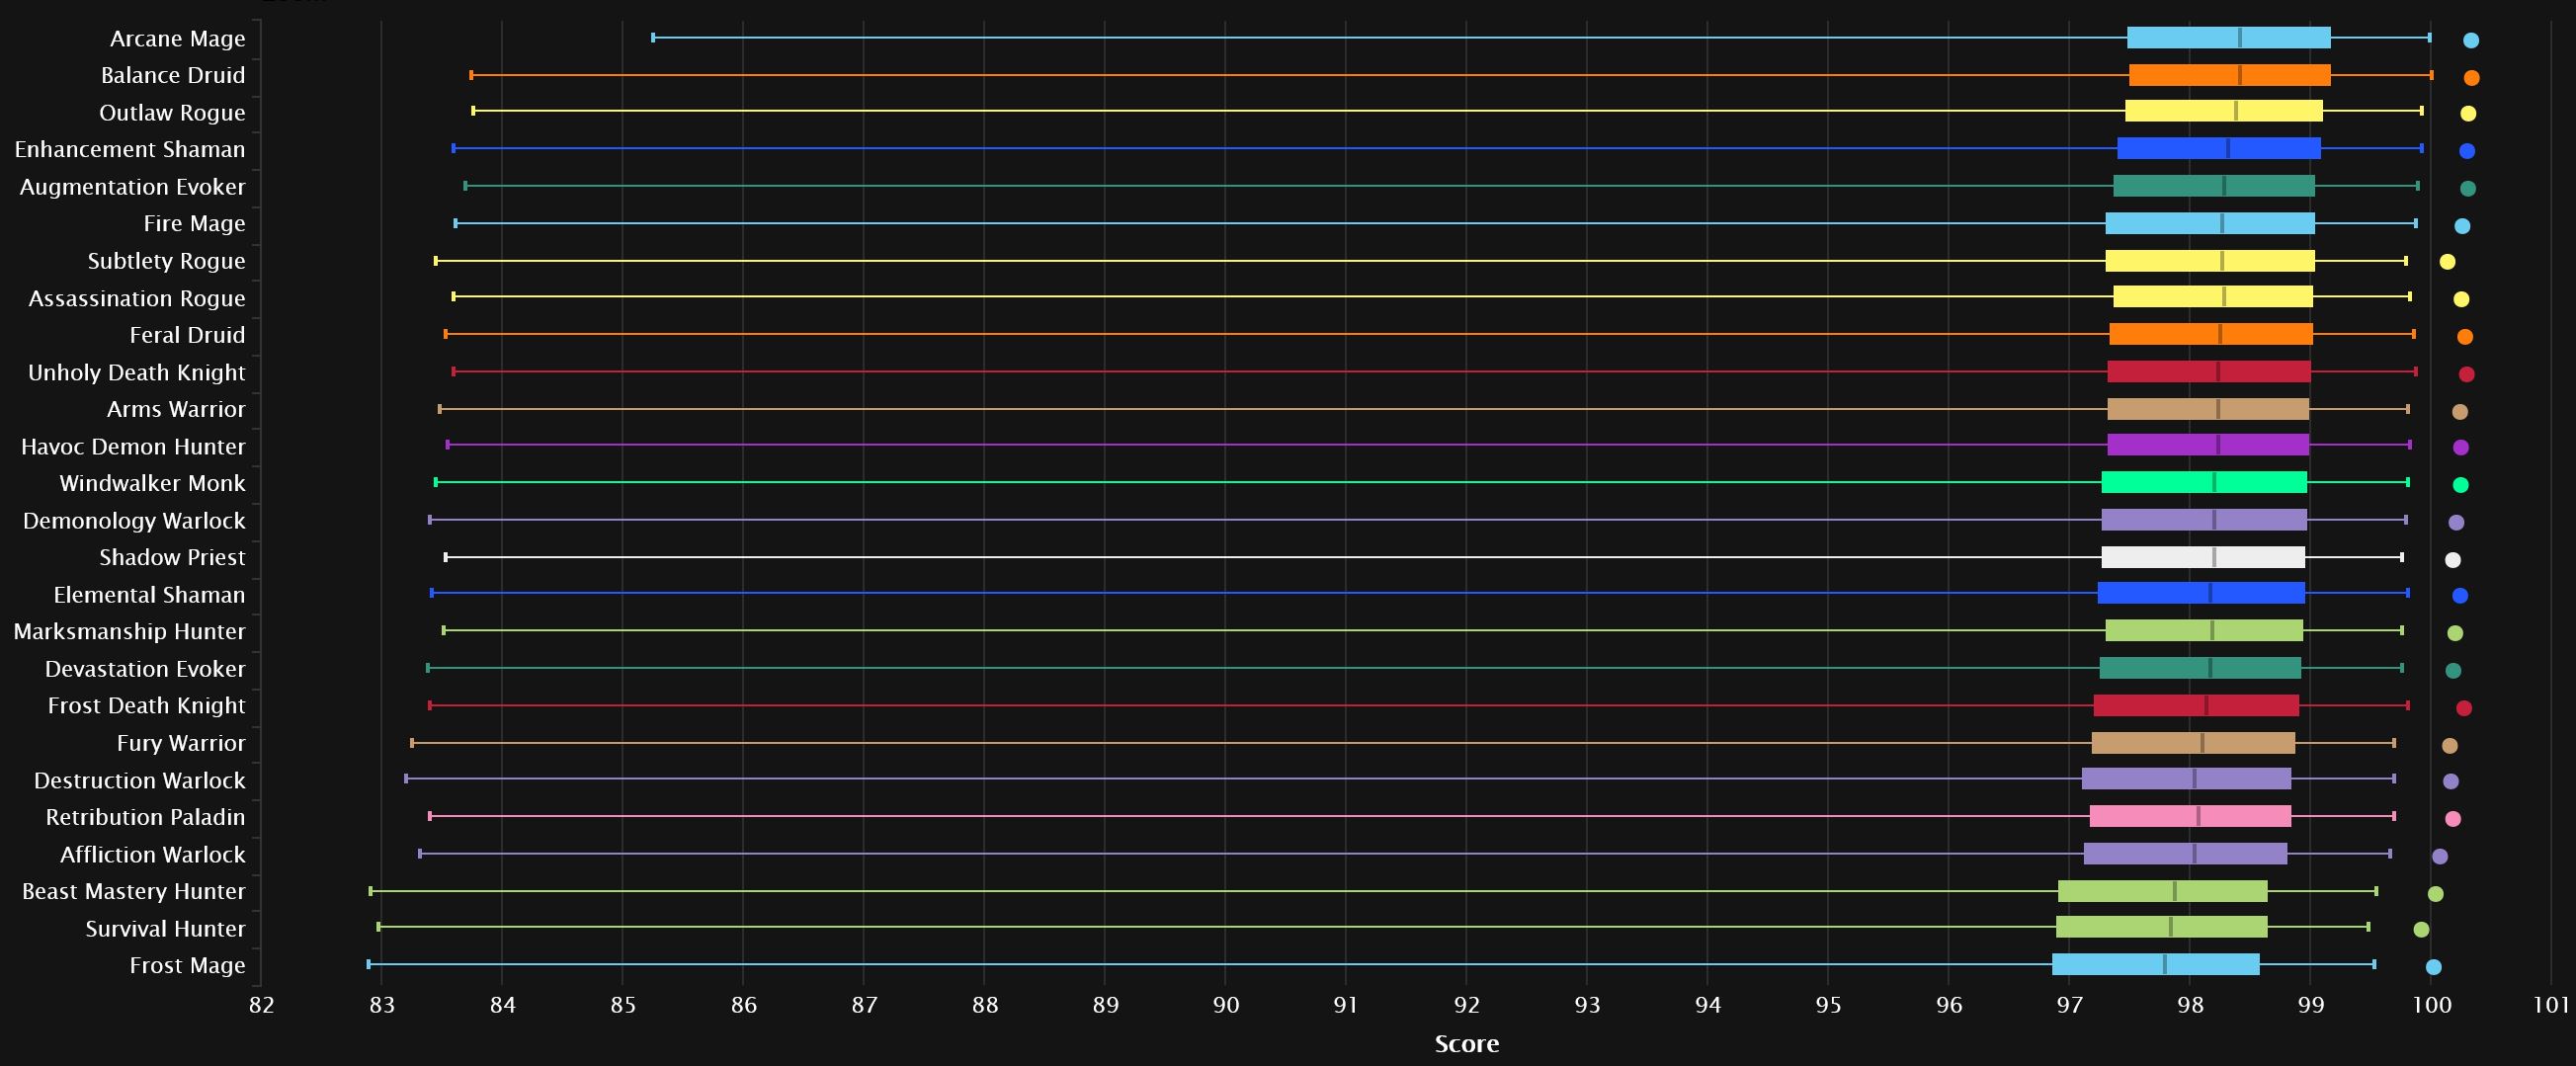
Task: Click the Survival Hunter label
Action: coord(165,928)
